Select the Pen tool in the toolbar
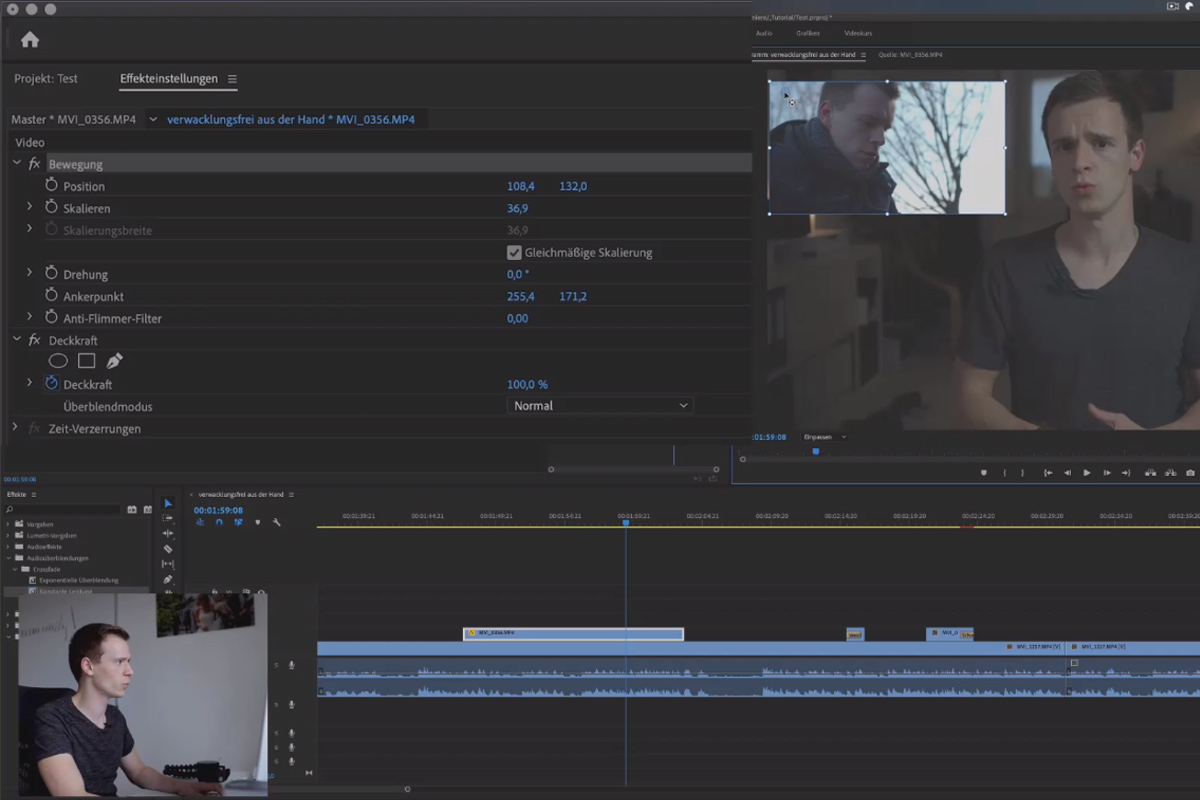The height and width of the screenshot is (800, 1200). pos(168,579)
